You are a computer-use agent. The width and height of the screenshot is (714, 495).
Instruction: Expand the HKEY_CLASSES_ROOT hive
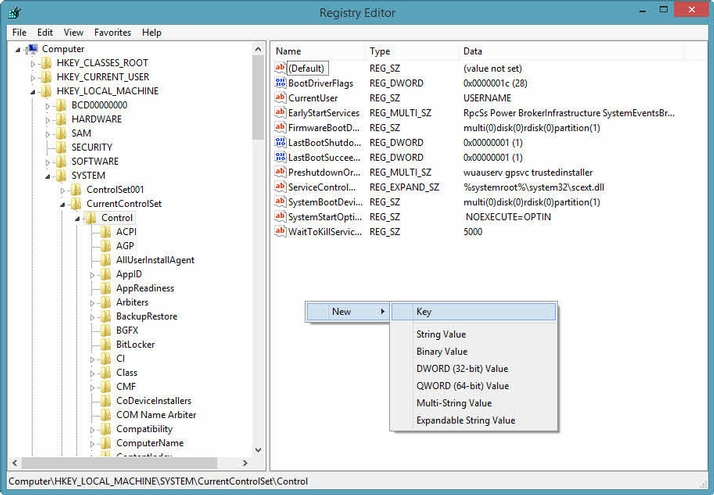coord(33,63)
